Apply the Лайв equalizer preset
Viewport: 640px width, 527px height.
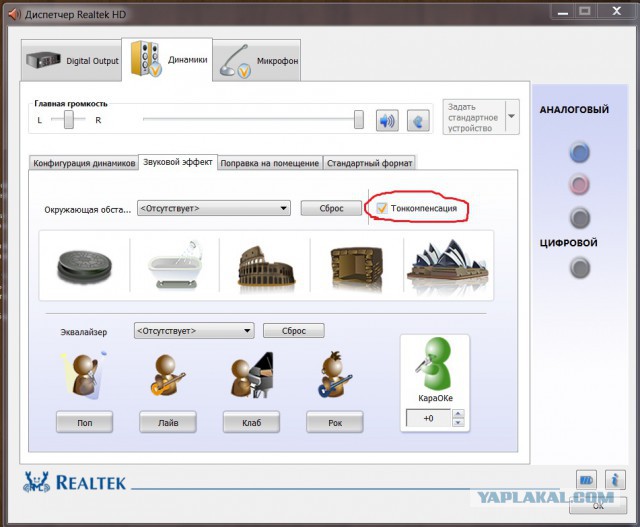(x=168, y=422)
